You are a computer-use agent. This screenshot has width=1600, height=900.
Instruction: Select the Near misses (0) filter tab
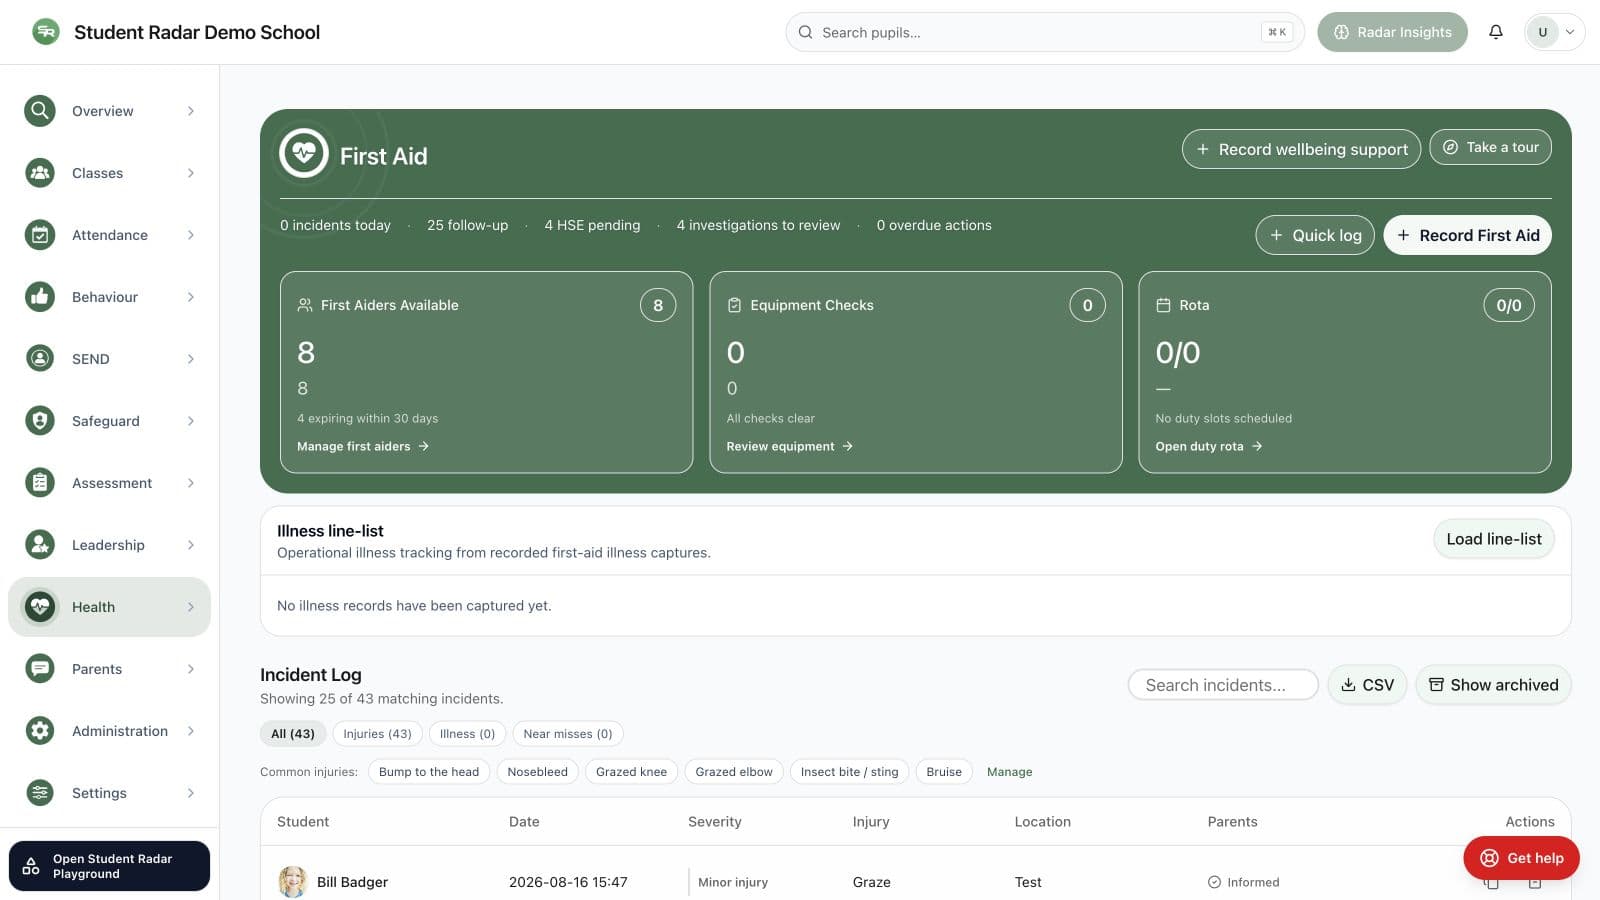tap(568, 734)
